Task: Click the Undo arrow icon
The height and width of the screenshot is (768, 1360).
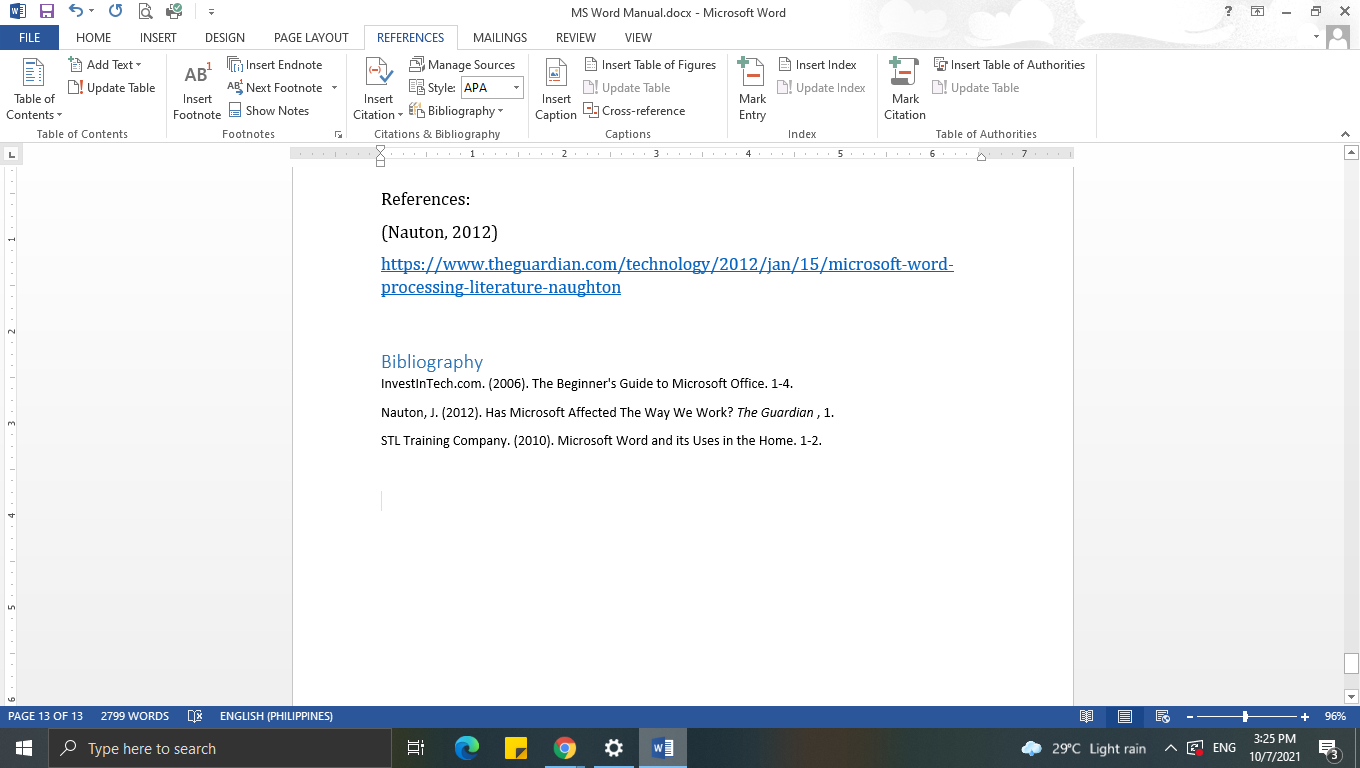Action: pyautogui.click(x=76, y=12)
